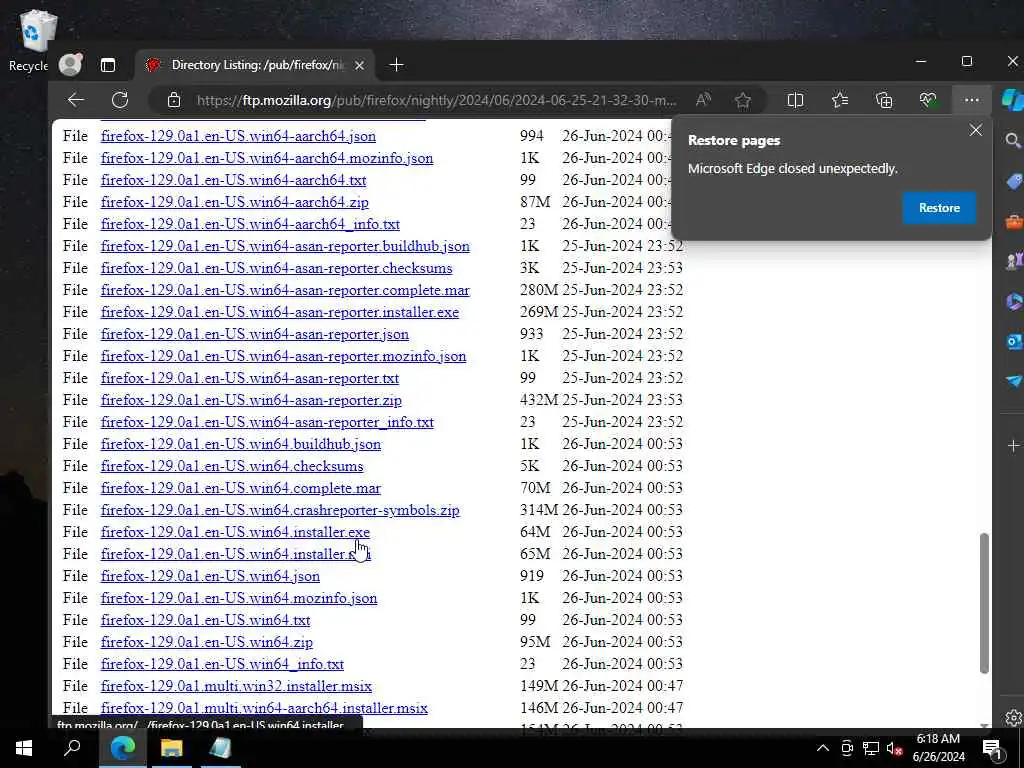Add page to favorites star icon
The height and width of the screenshot is (768, 1024).
[743, 100]
